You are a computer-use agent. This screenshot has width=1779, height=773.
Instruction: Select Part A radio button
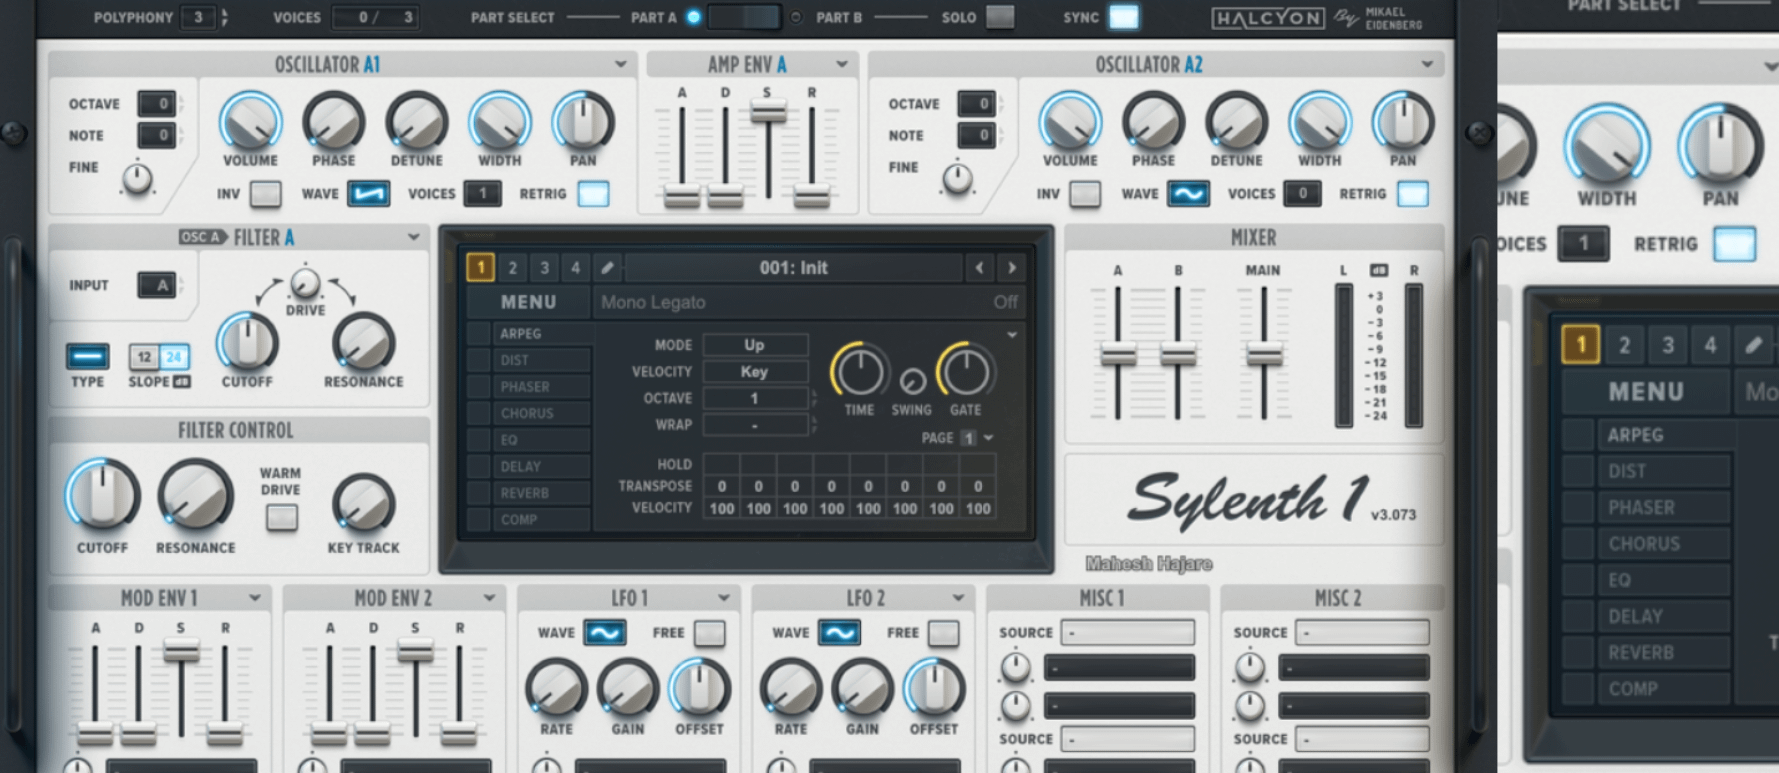(693, 17)
